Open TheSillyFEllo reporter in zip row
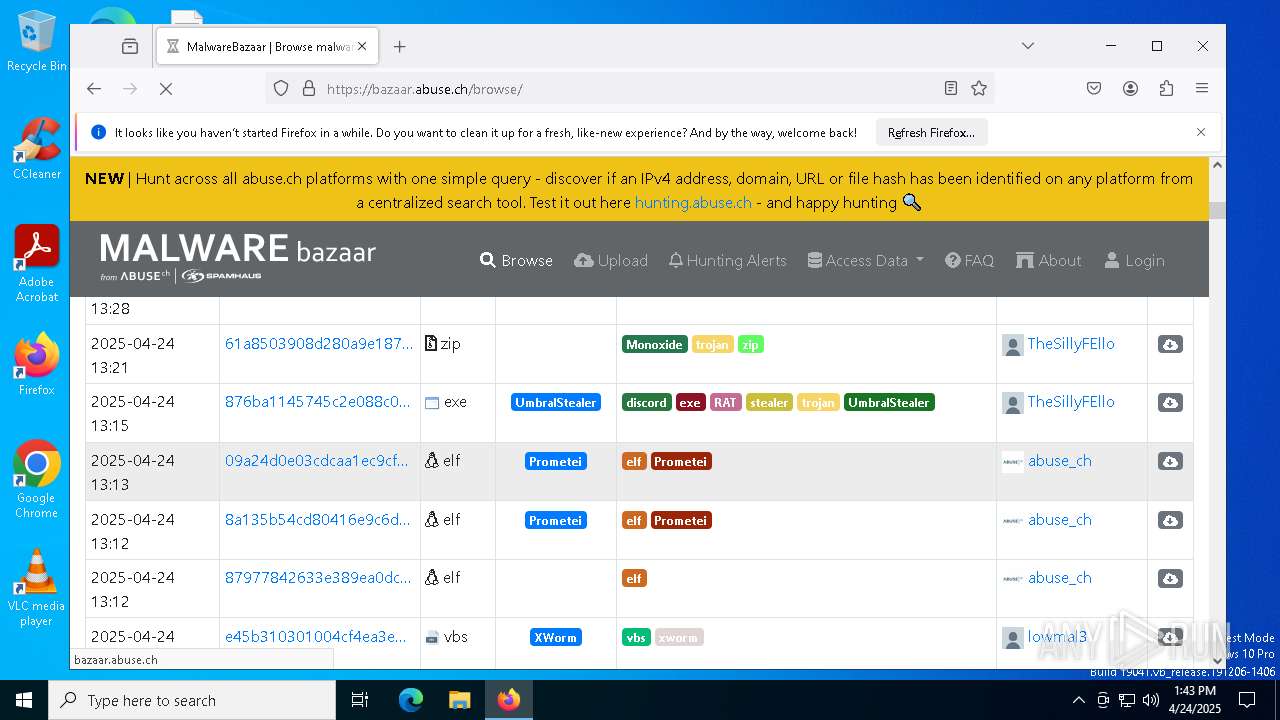 1070,343
